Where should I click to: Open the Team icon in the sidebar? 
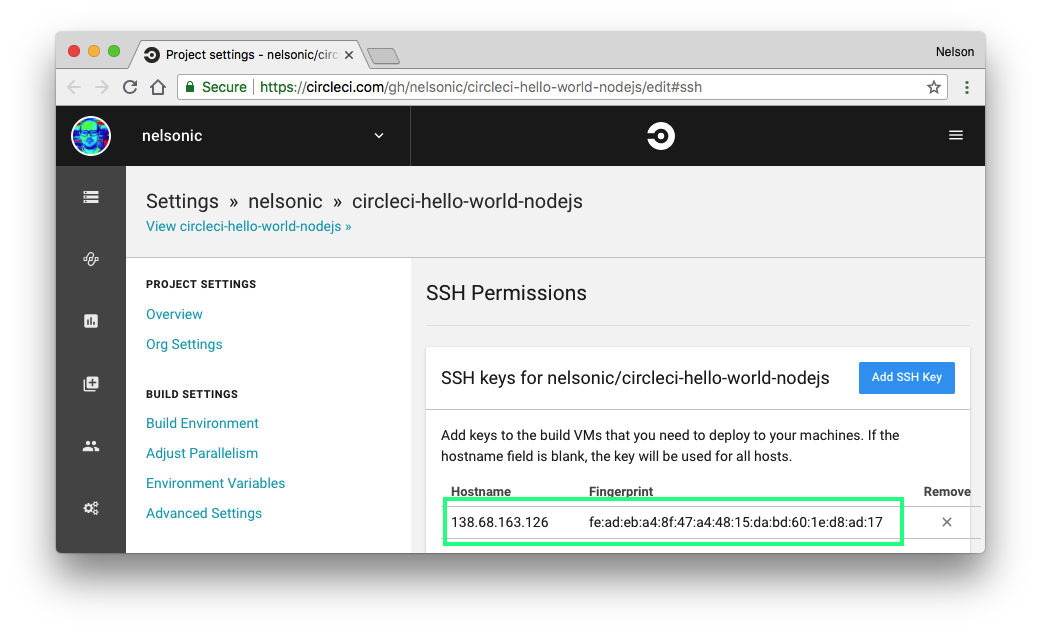click(x=91, y=446)
